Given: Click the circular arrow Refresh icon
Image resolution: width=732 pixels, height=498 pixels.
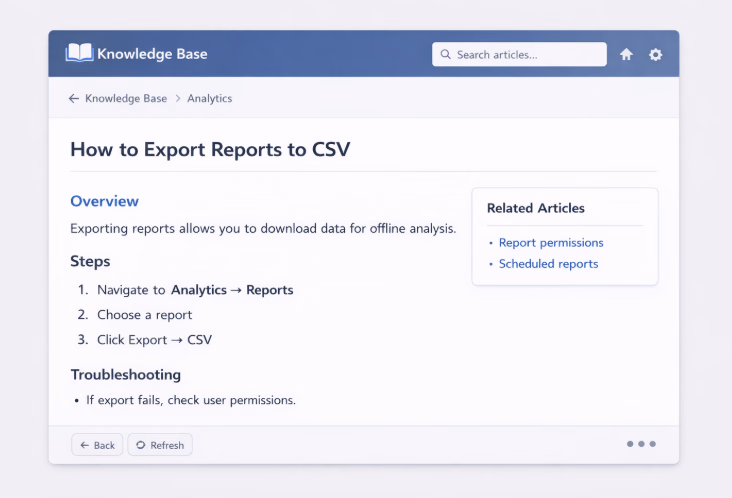Looking at the screenshot, I should tap(141, 445).
